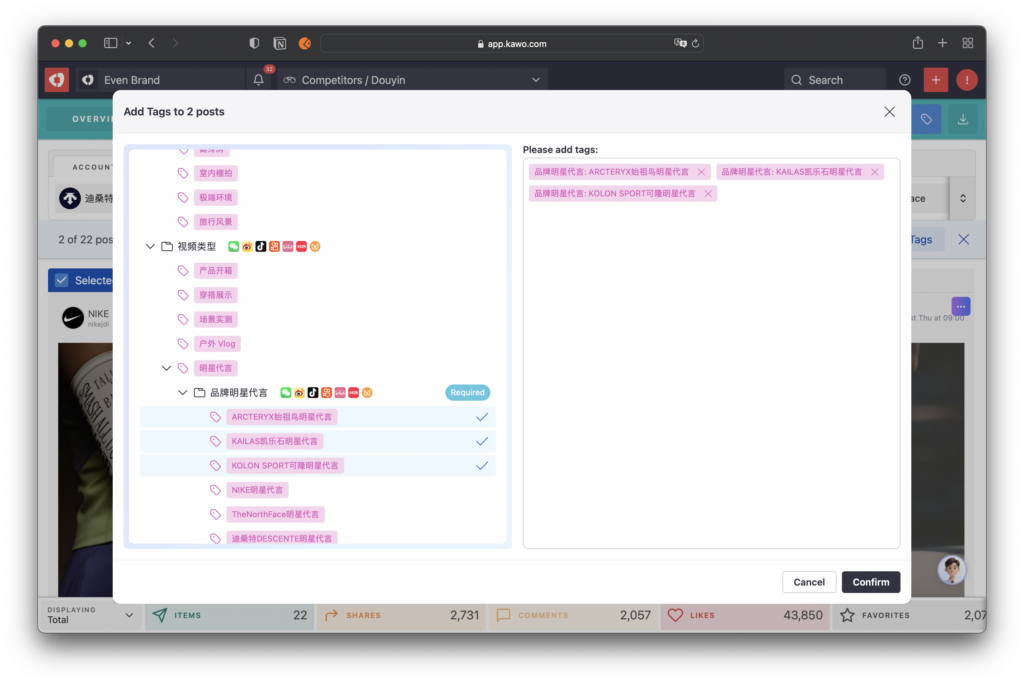Remove the KOLON SPORT tag chip via X
The height and width of the screenshot is (683, 1024).
pos(708,194)
